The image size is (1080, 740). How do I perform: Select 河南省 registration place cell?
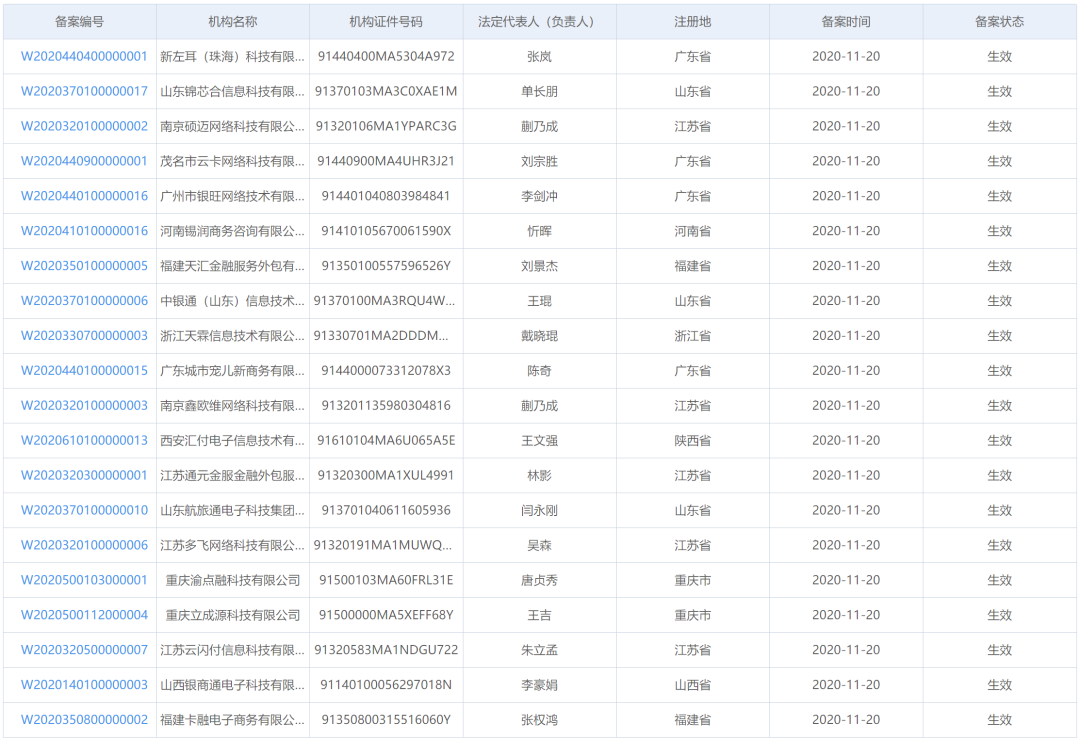pos(693,231)
